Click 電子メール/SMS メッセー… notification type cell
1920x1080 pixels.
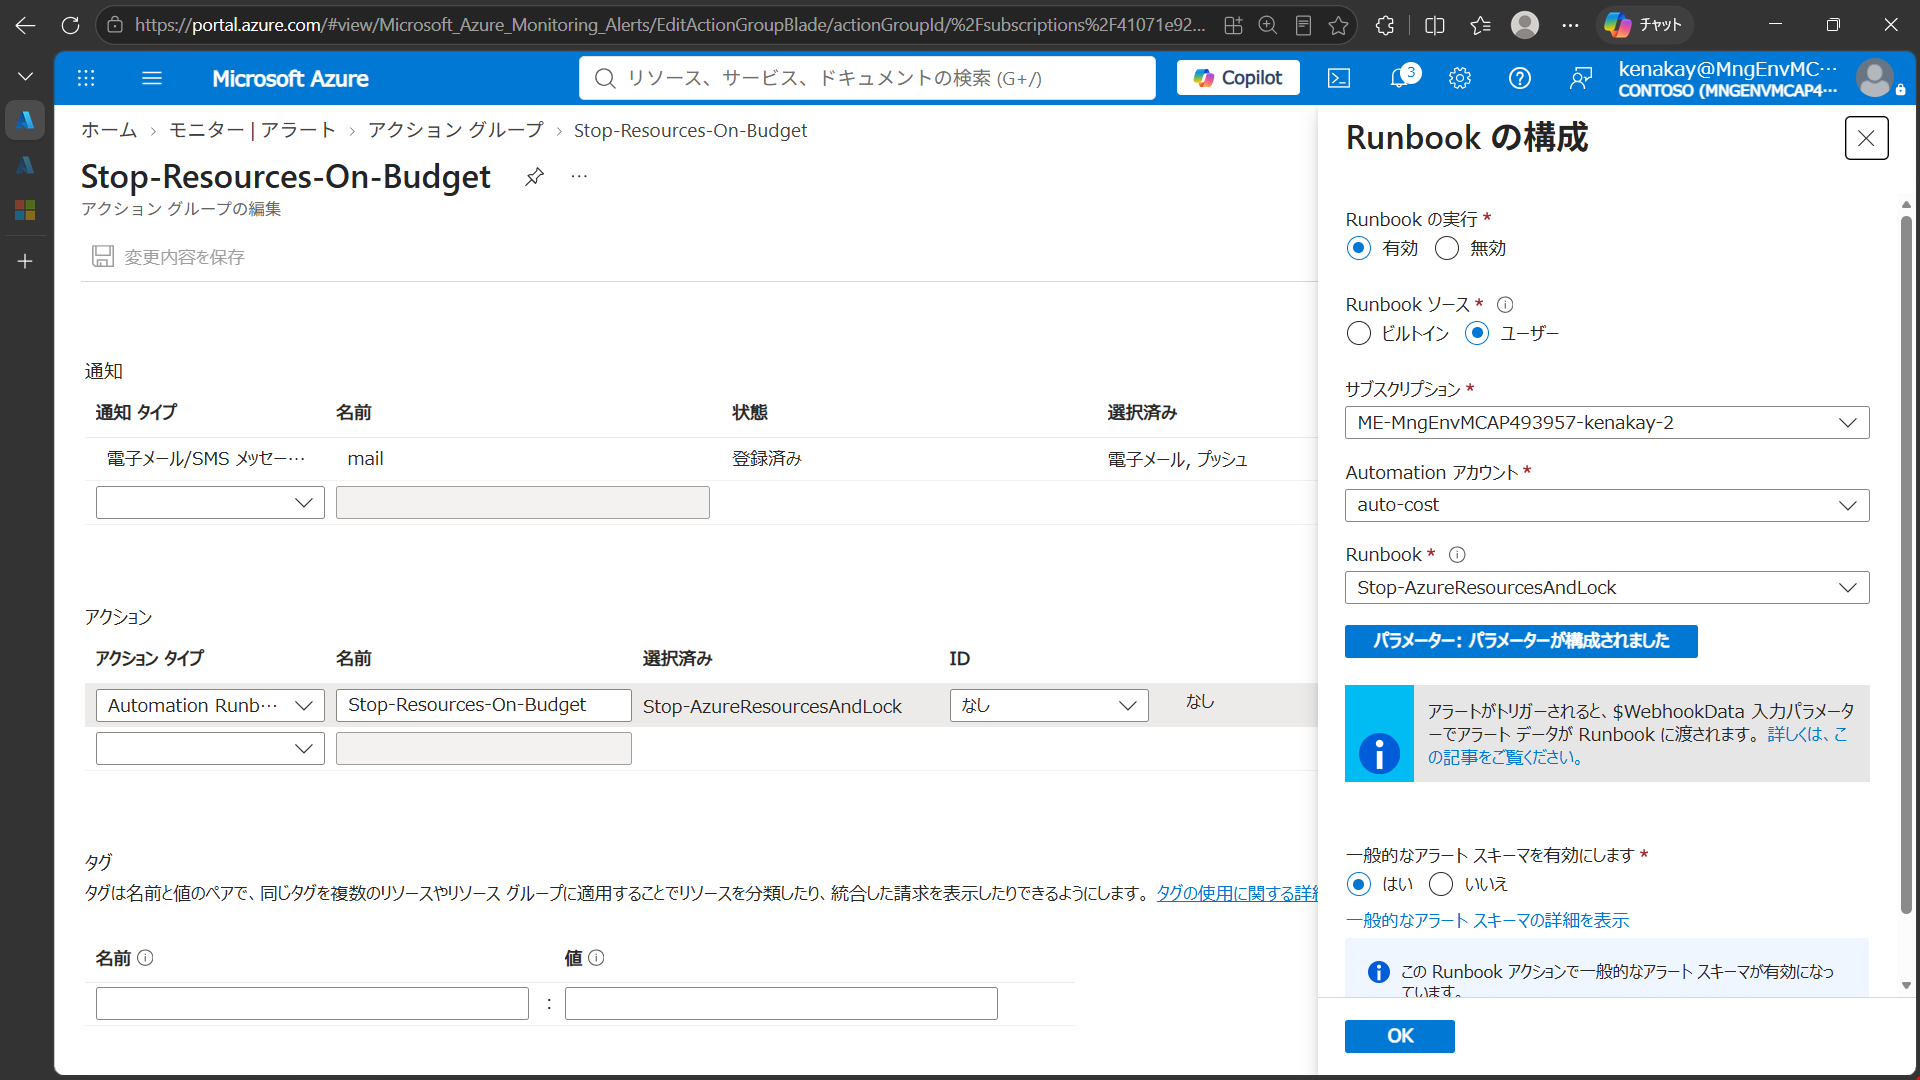click(206, 459)
